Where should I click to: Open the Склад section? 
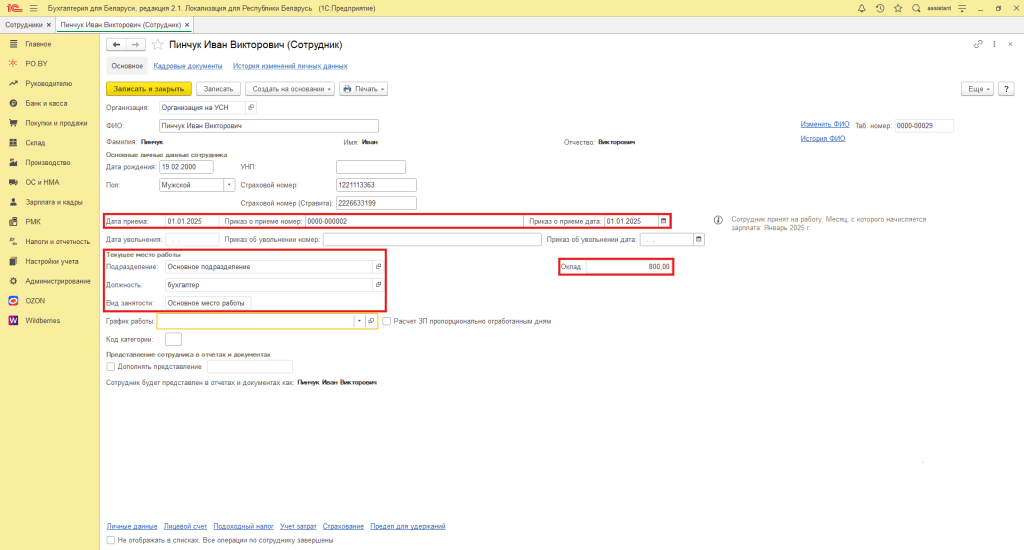click(x=35, y=142)
